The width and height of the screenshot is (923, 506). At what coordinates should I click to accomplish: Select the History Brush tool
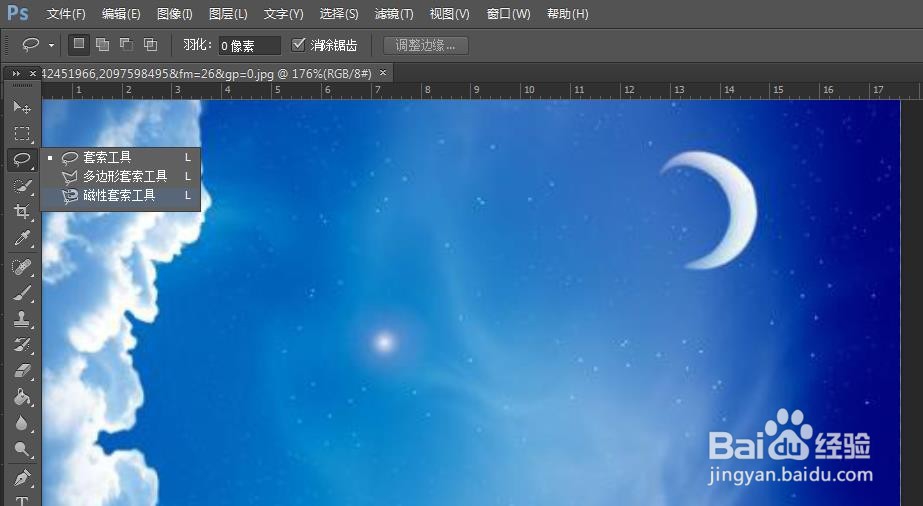click(x=22, y=345)
